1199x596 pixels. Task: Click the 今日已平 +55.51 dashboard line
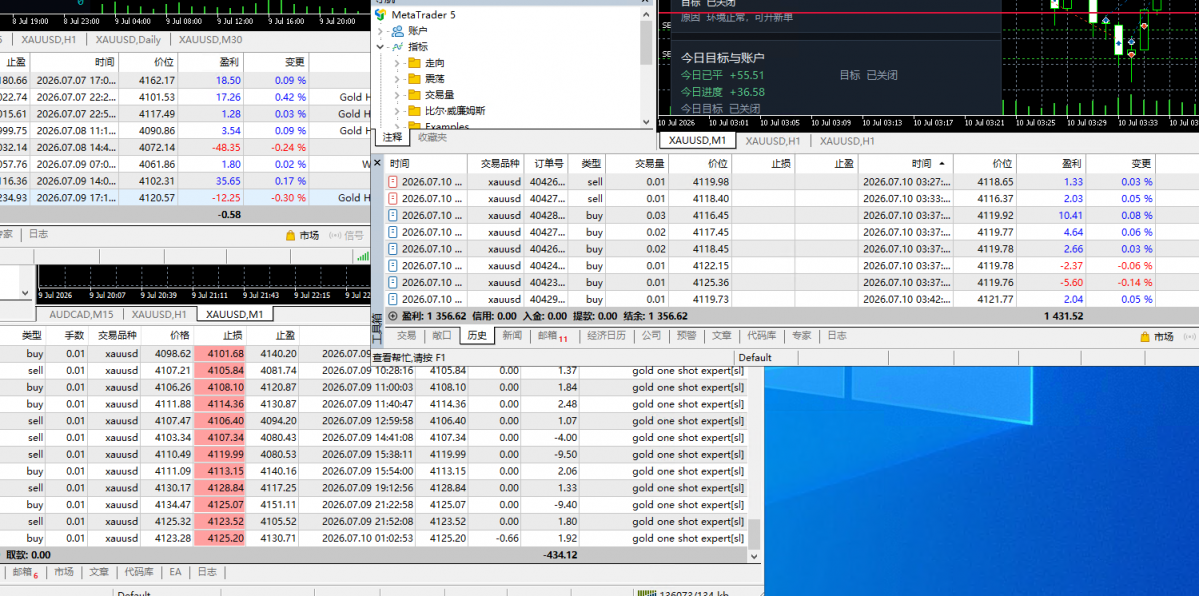723,75
